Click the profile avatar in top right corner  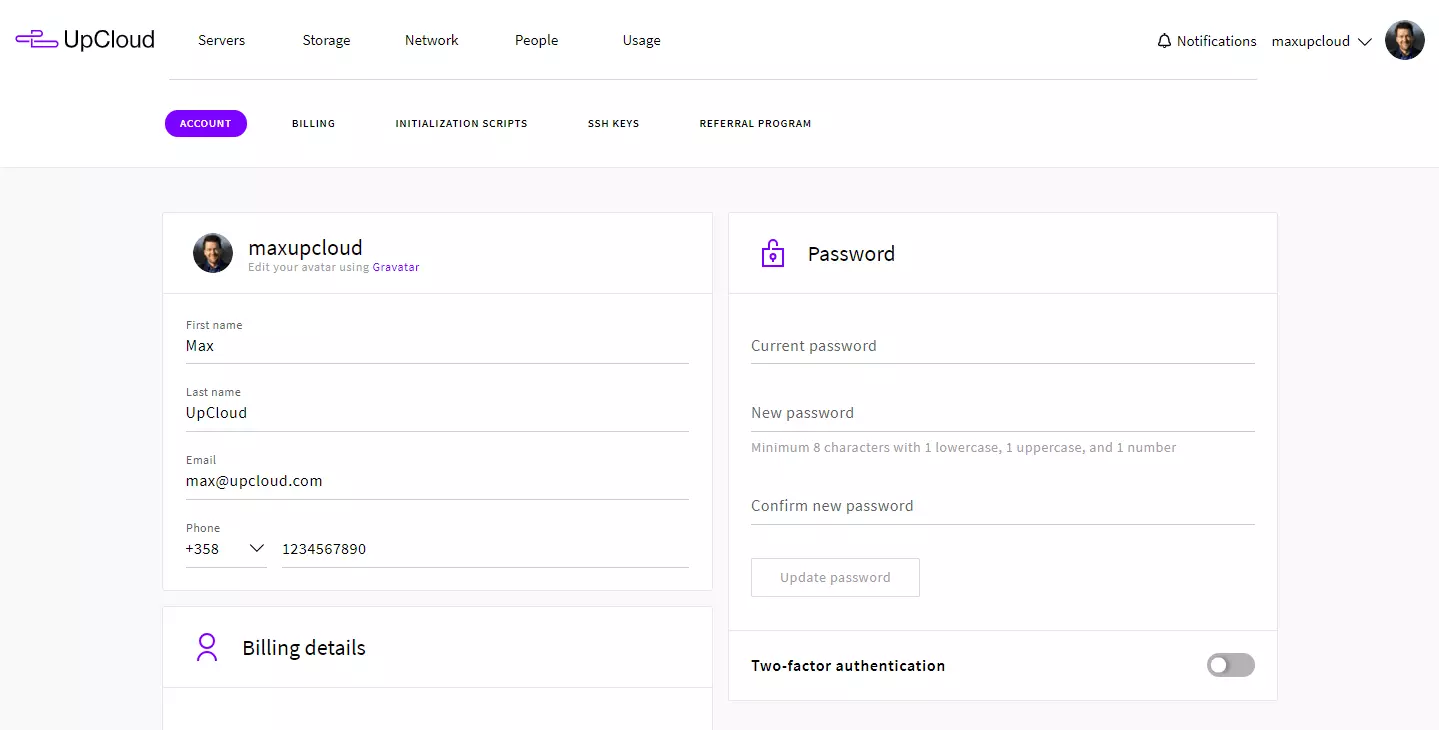tap(1404, 40)
